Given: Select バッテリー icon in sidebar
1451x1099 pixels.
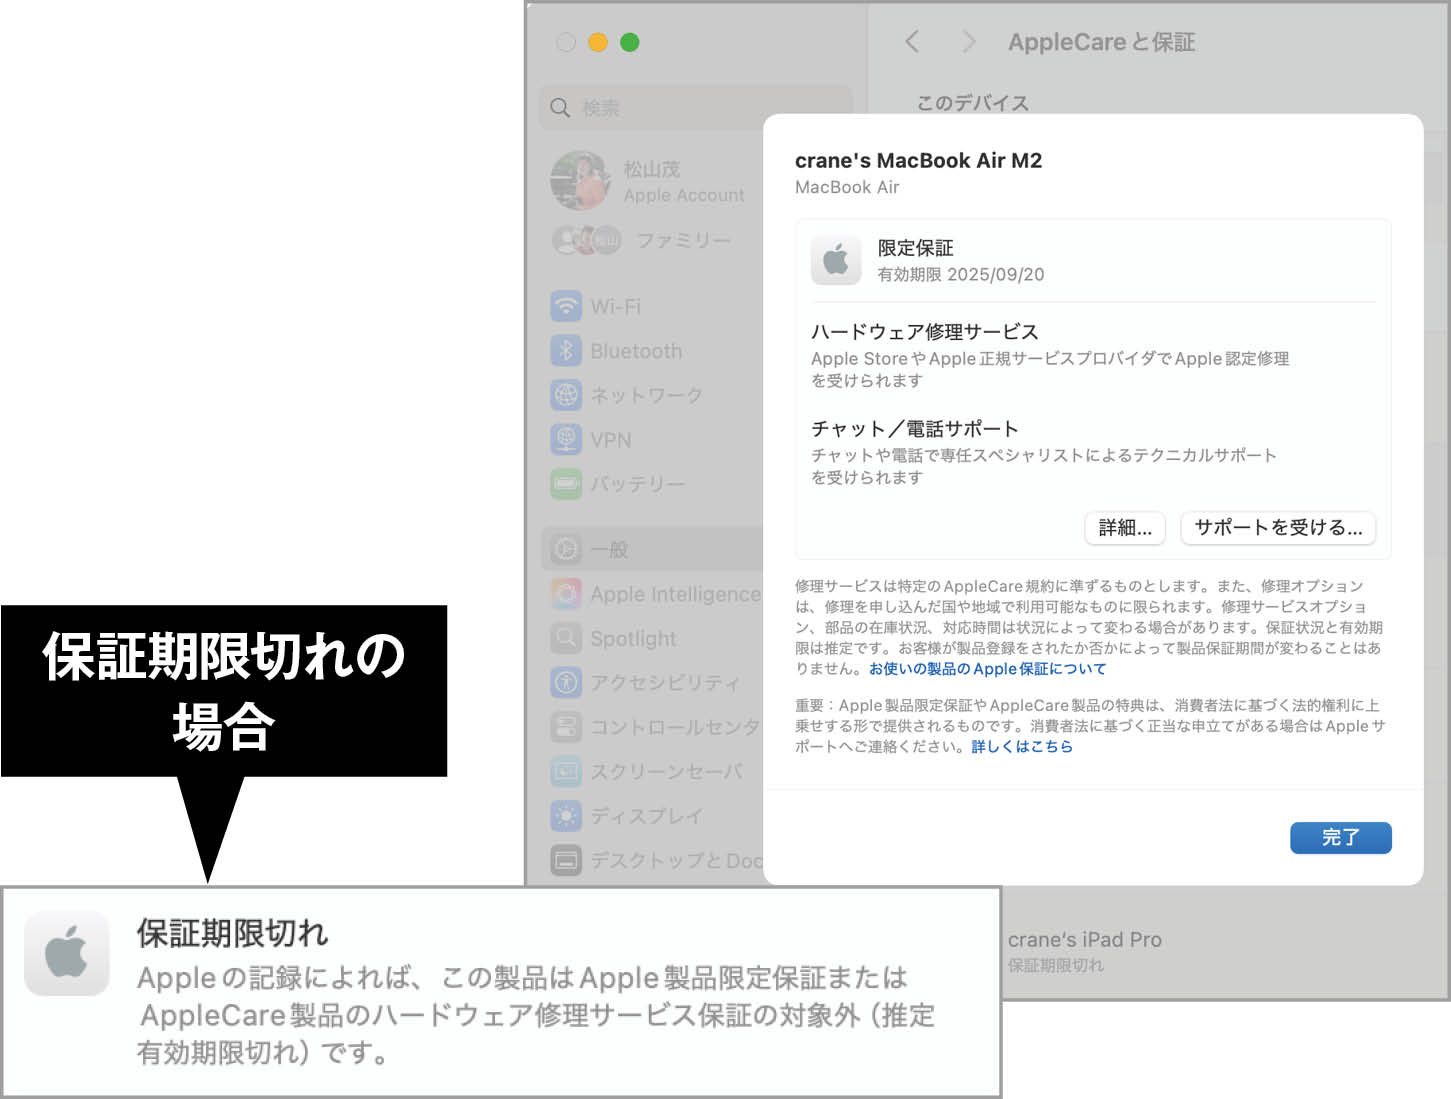Looking at the screenshot, I should click(566, 484).
